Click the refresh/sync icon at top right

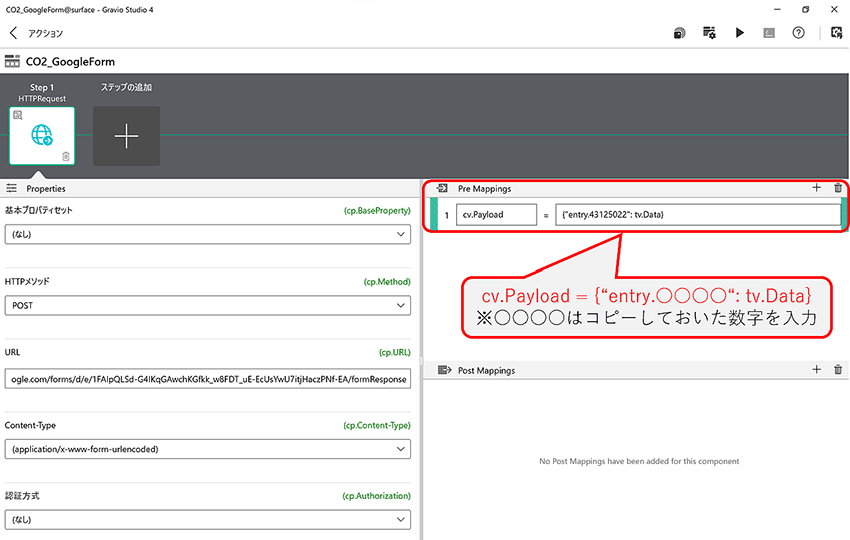pos(836,33)
